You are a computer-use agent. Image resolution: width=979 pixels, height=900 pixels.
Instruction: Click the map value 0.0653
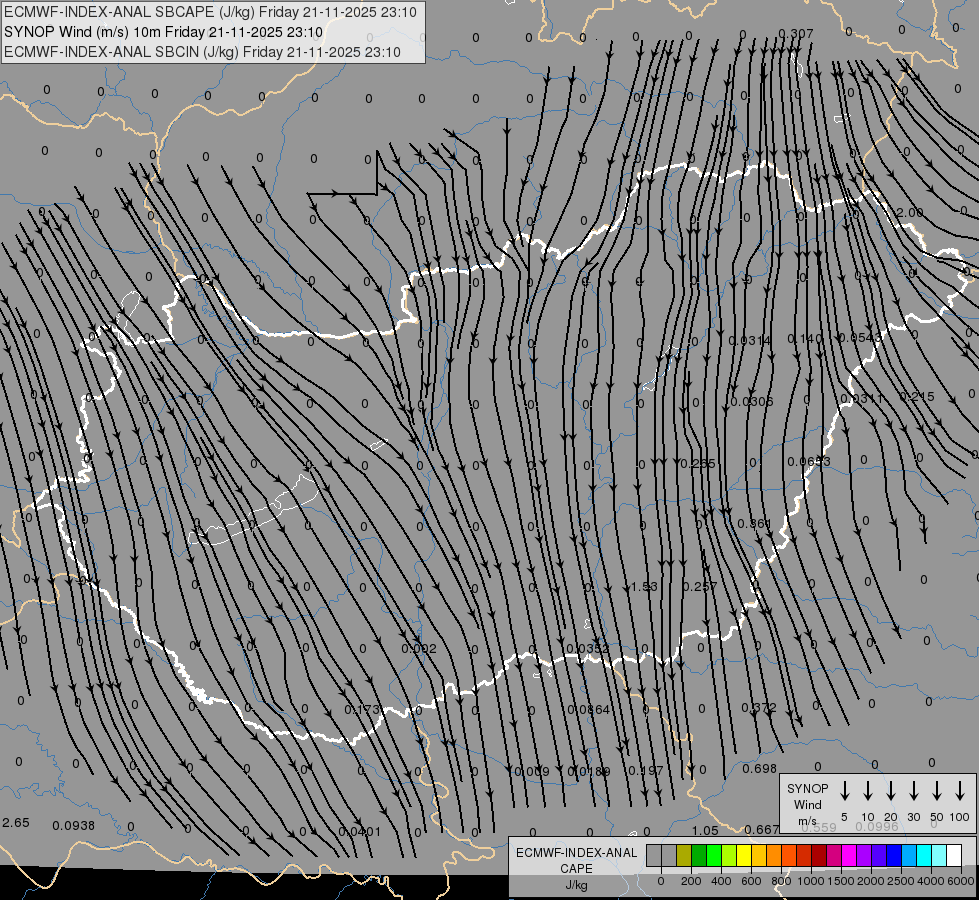point(809,462)
